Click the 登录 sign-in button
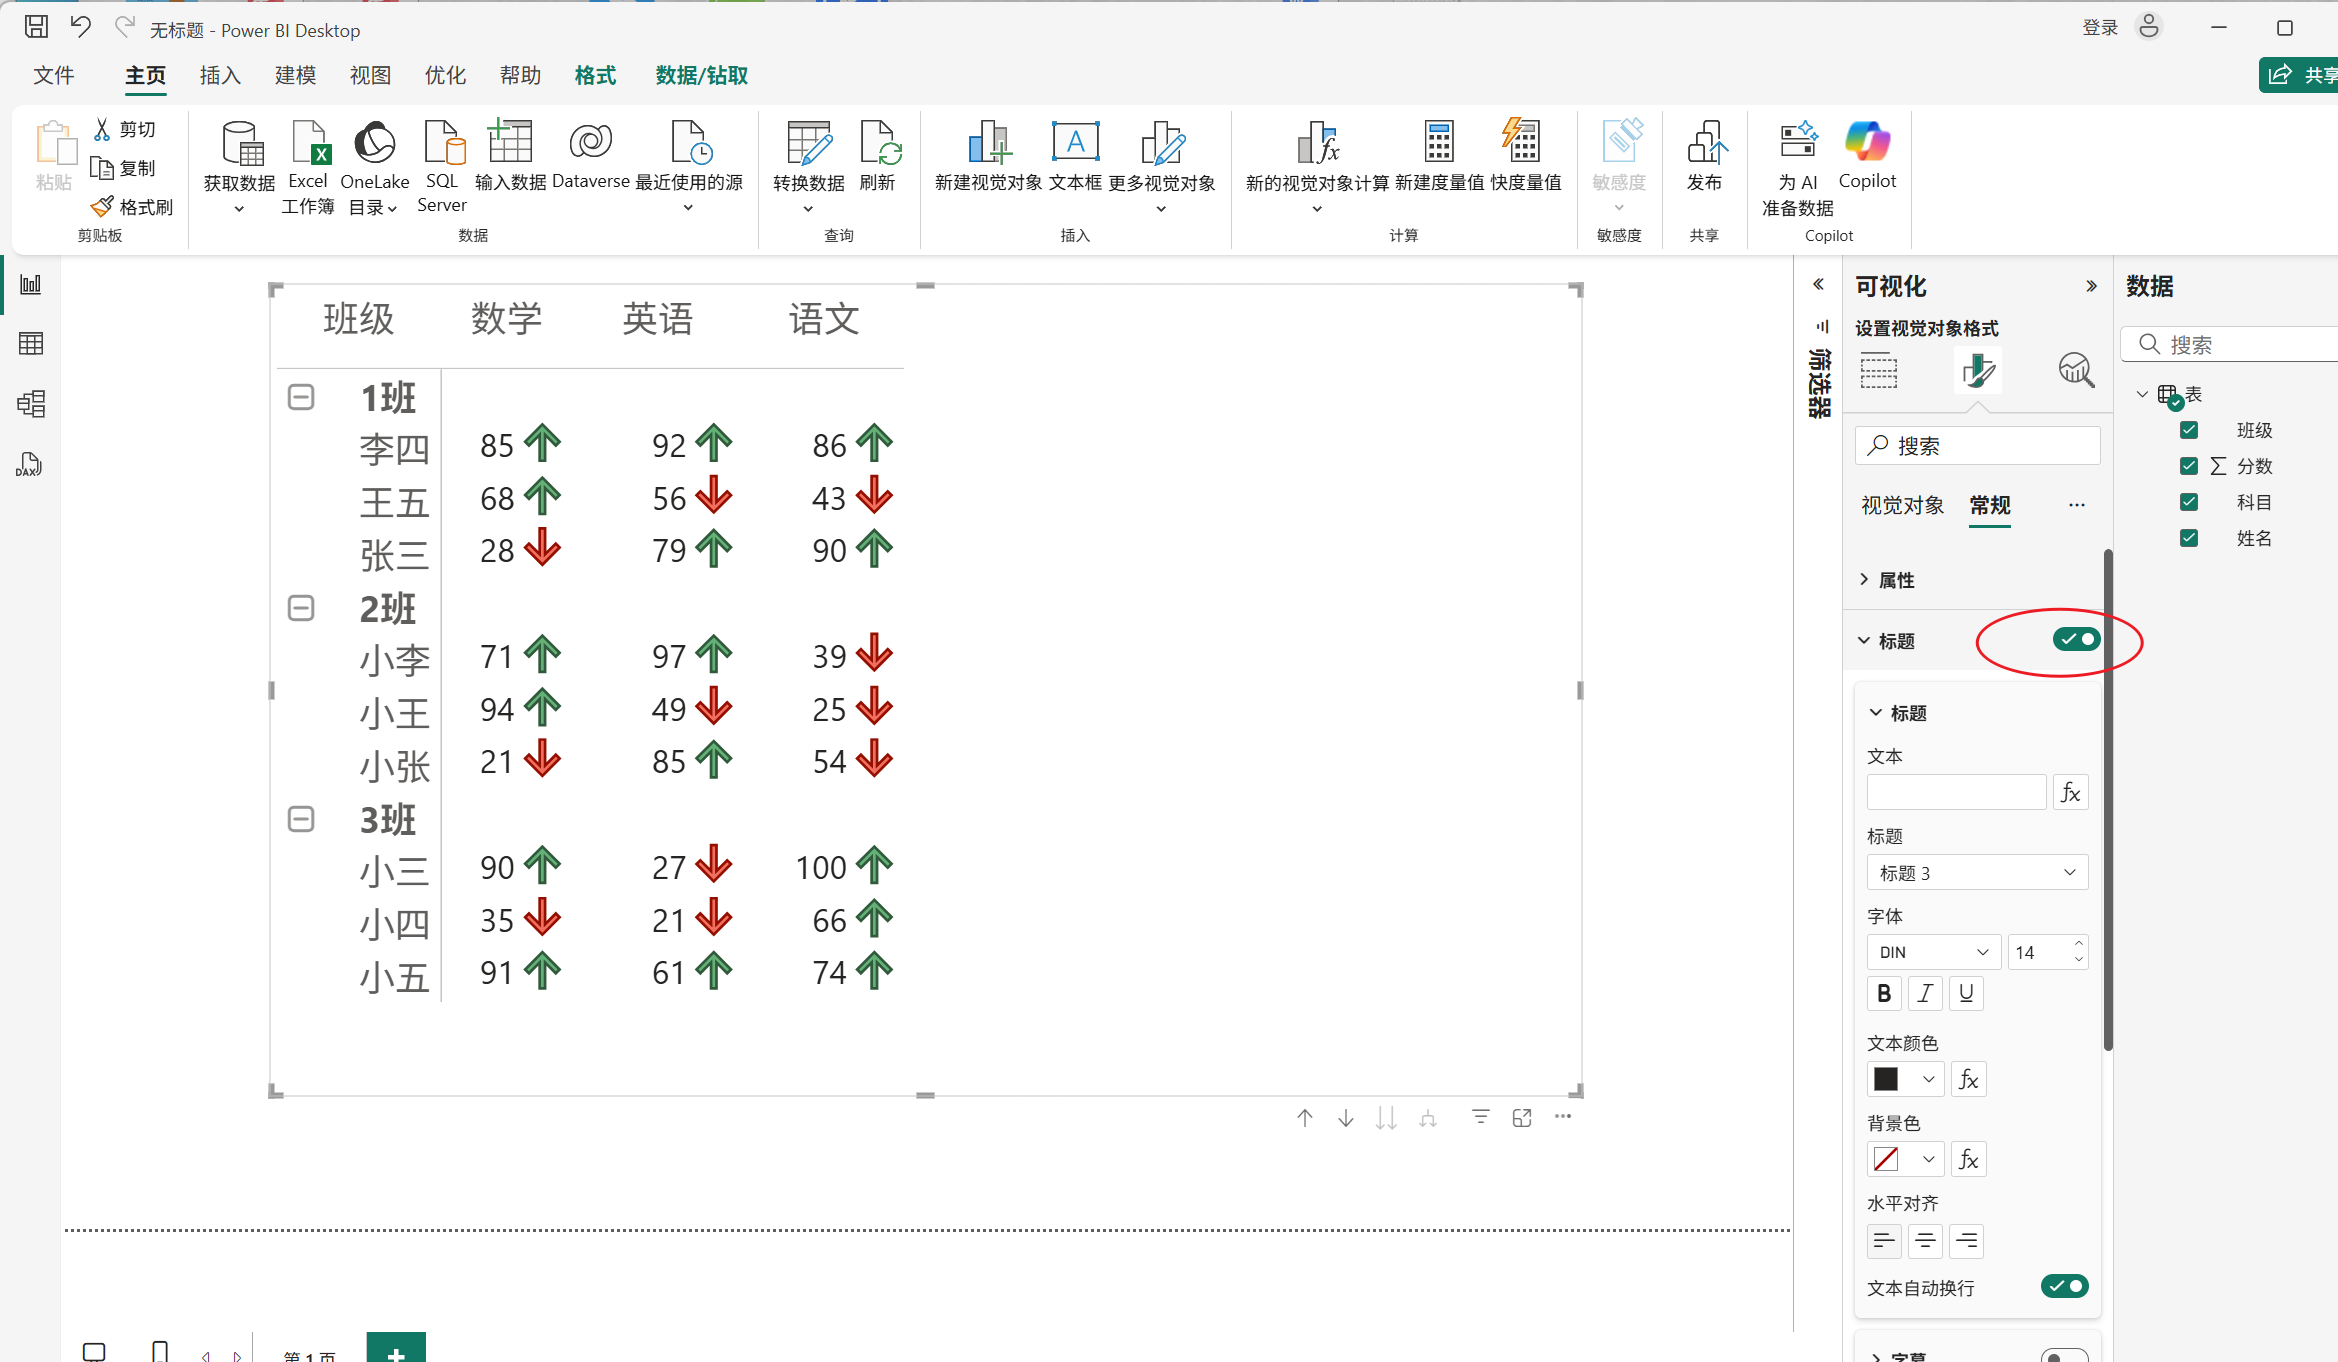 pos(2100,28)
